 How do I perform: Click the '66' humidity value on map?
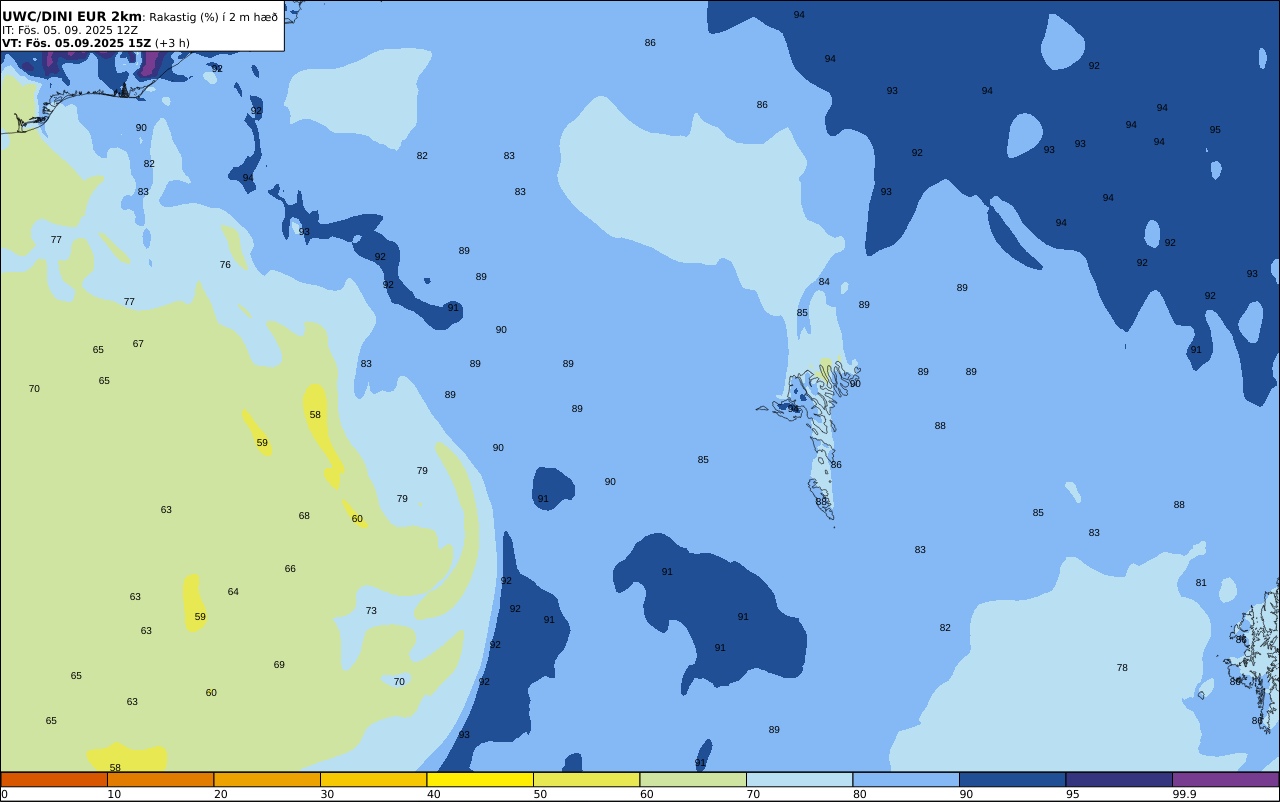(x=290, y=569)
